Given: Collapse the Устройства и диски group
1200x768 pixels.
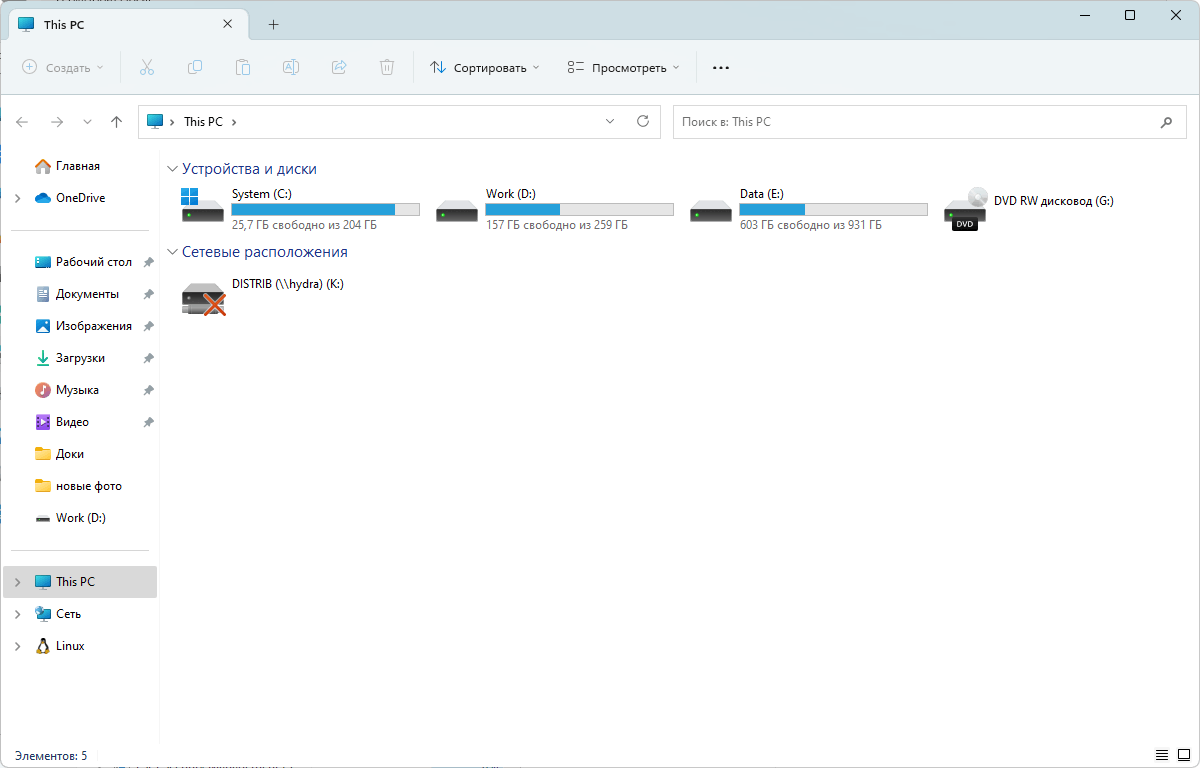Looking at the screenshot, I should point(173,170).
